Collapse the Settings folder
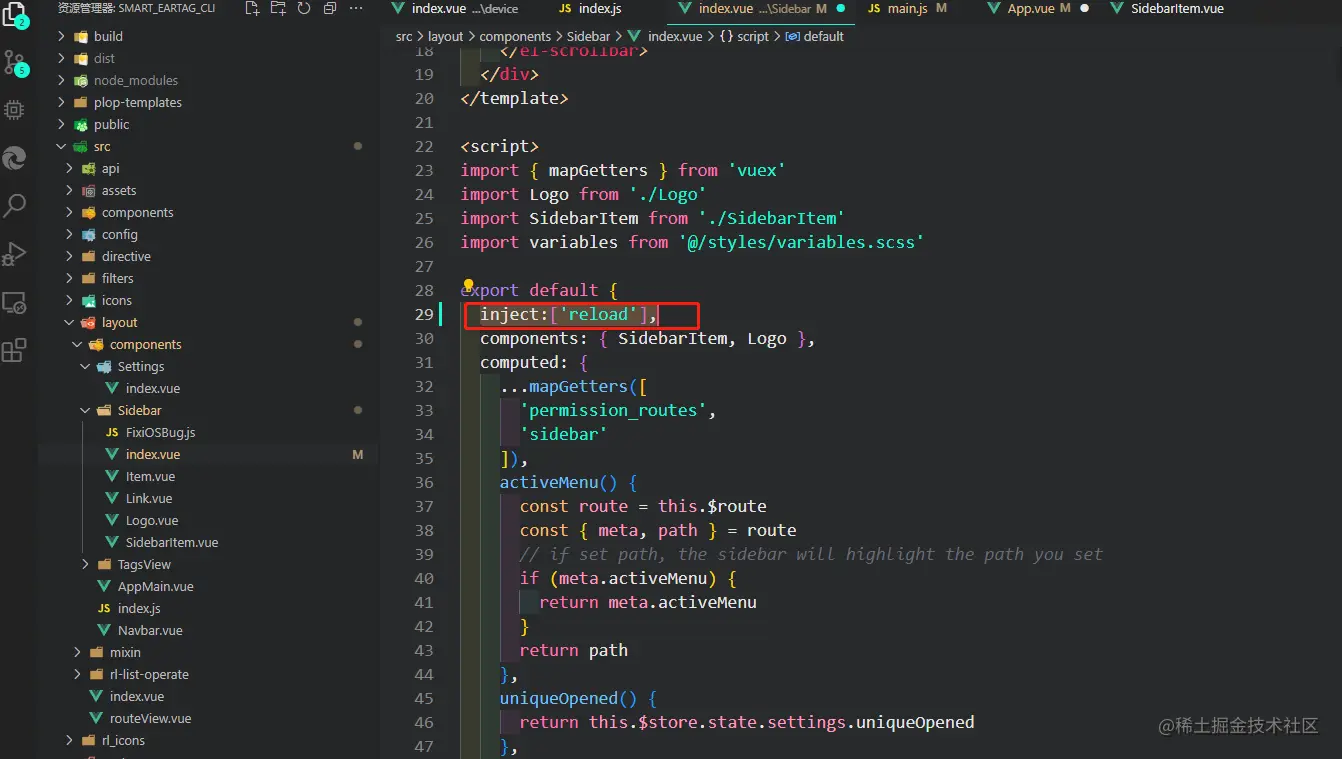This screenshot has width=1342, height=759. point(86,366)
